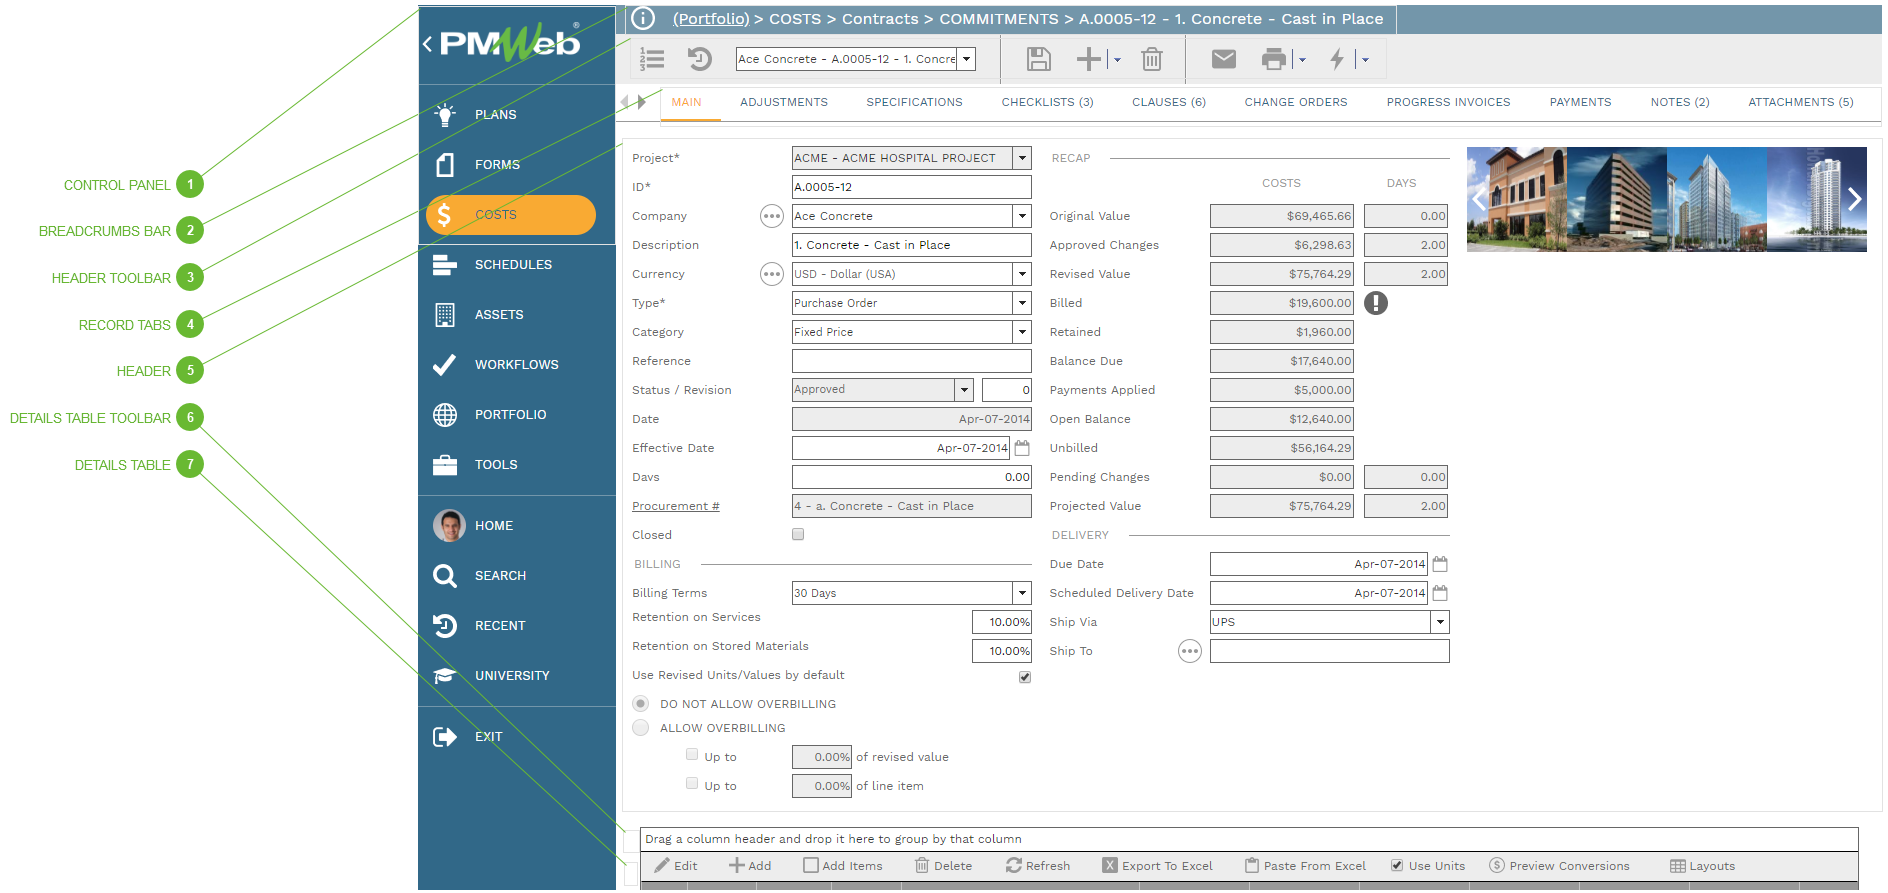Open the Billing Terms dropdown

1022,593
